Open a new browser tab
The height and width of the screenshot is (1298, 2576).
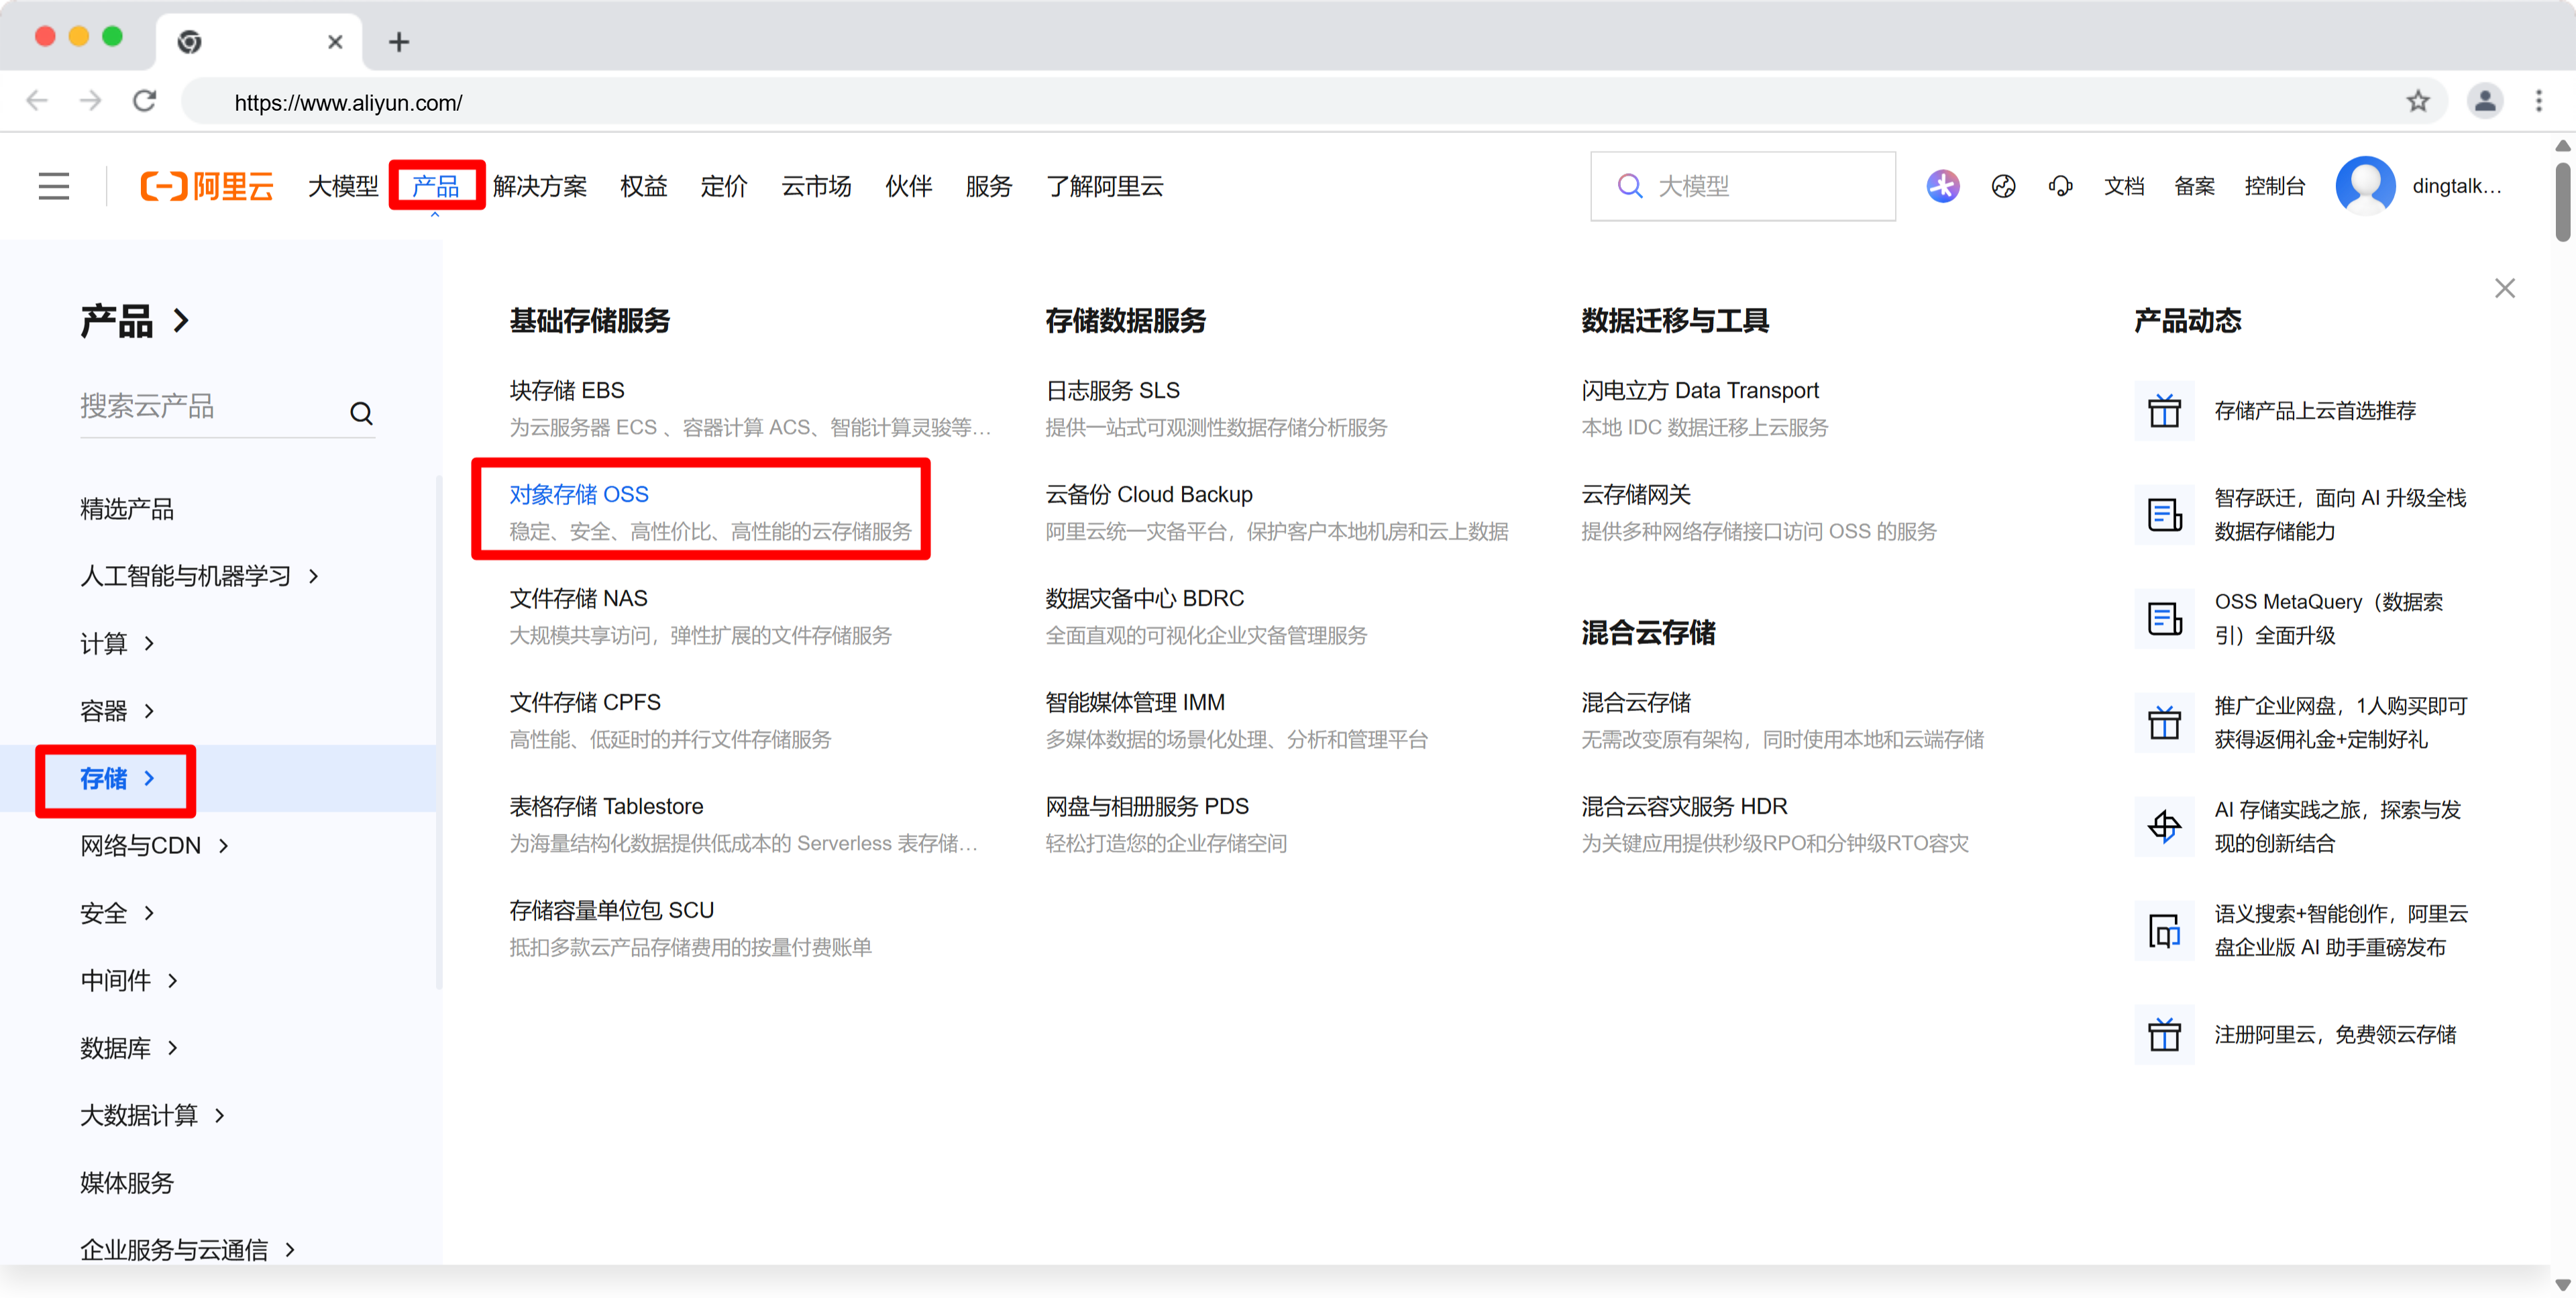pyautogui.click(x=399, y=42)
